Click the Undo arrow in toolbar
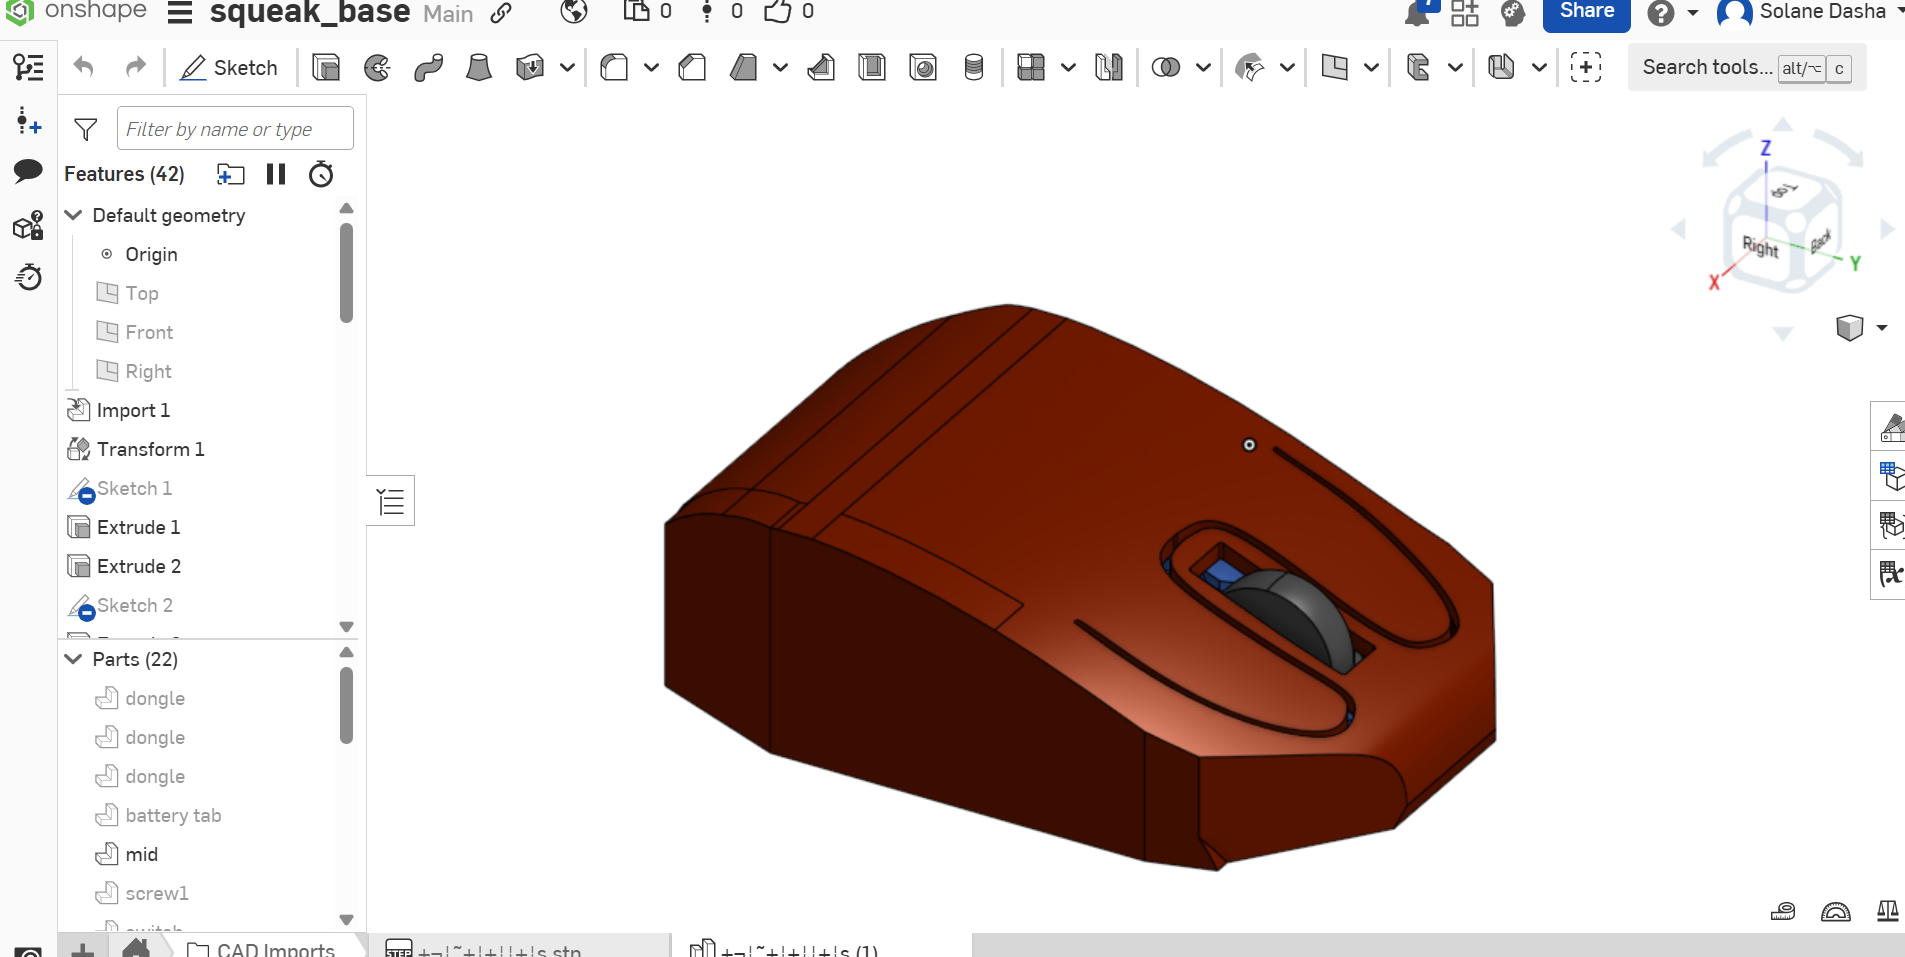Screen dimensions: 1905x957 pos(84,67)
